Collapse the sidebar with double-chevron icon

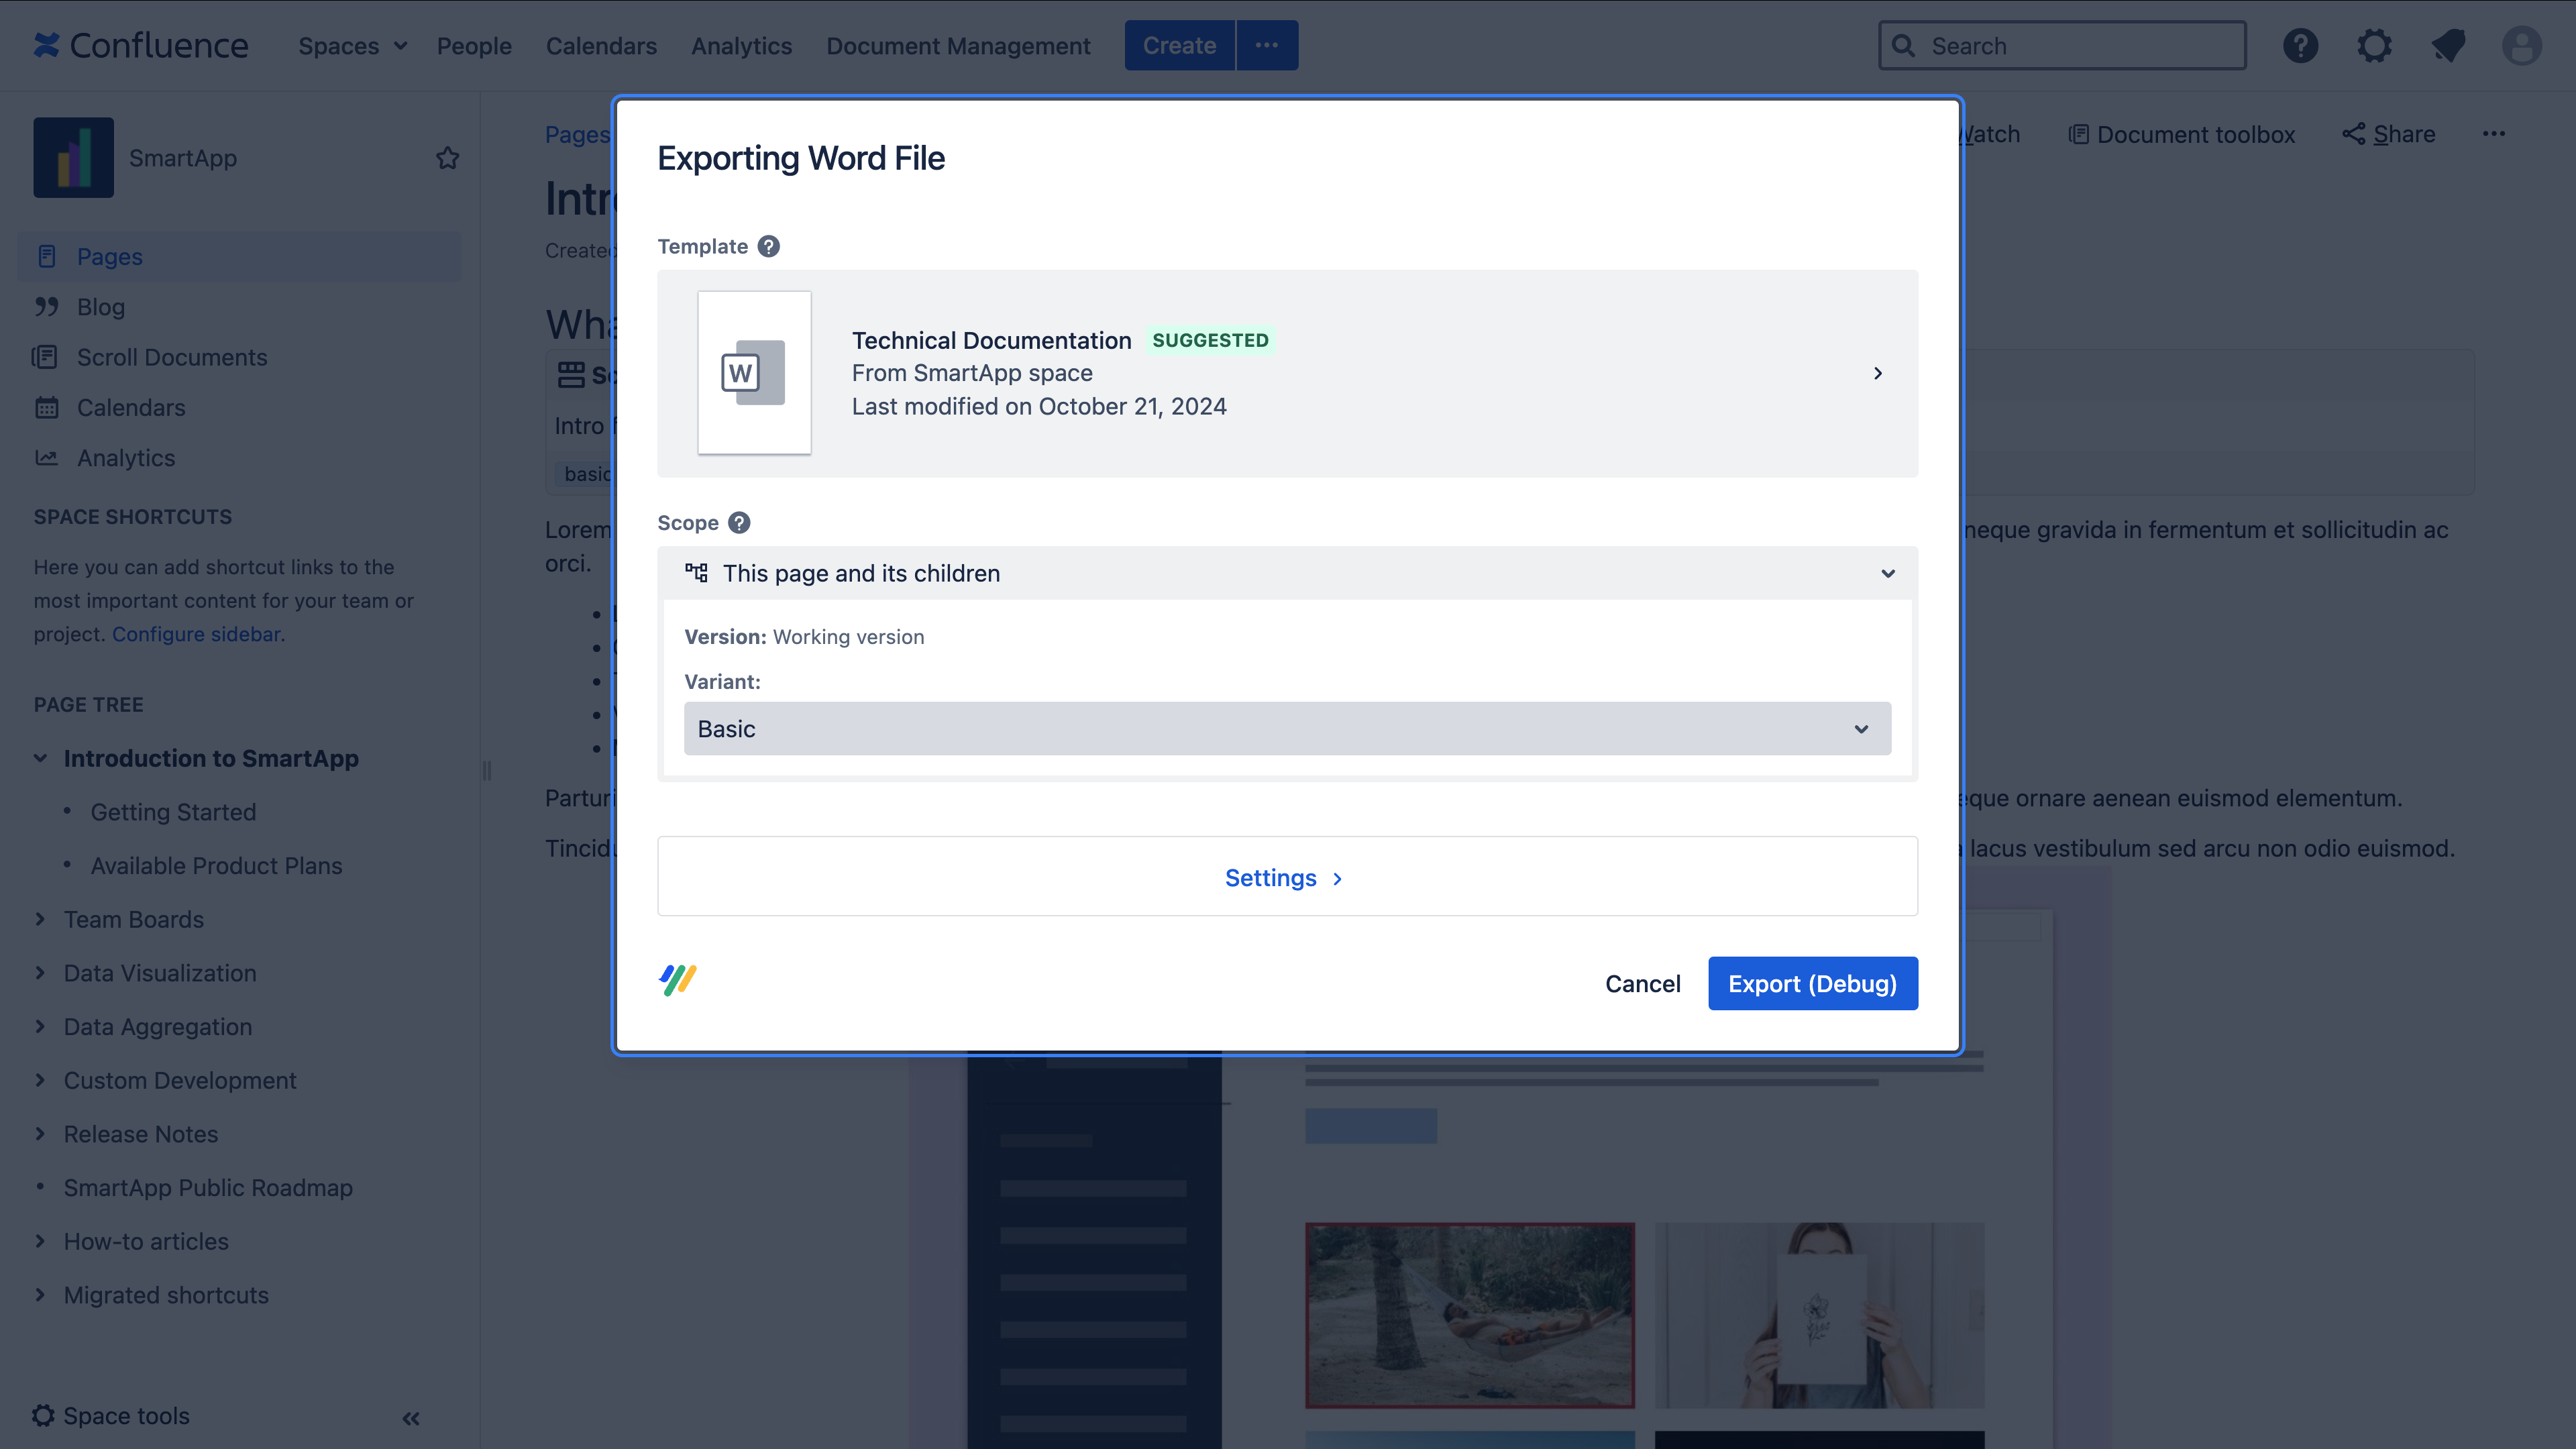pos(411,1418)
